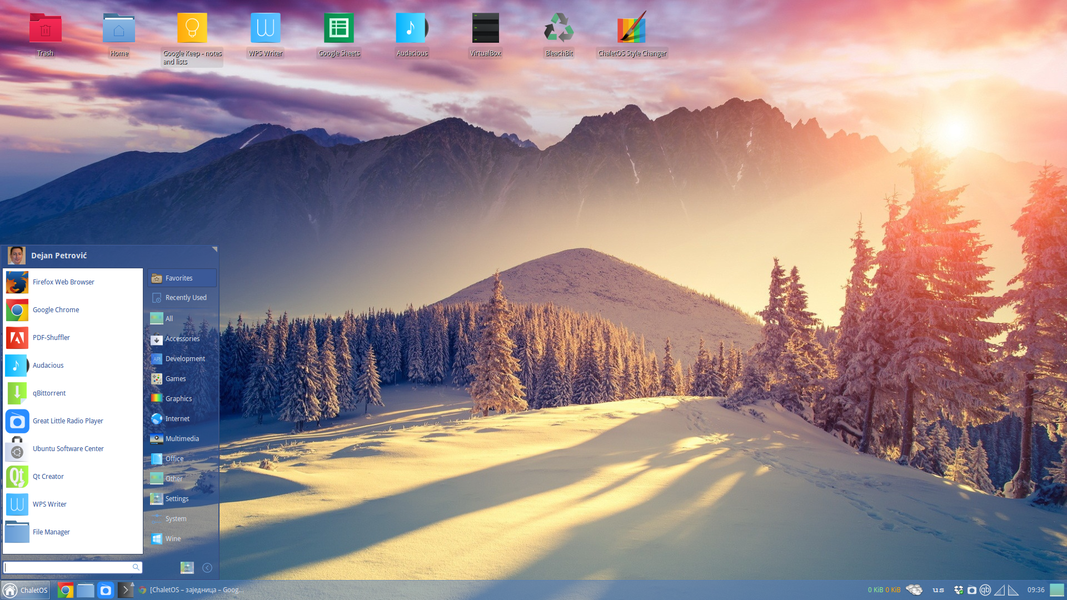Open the weather applet in the panel

pos(914,590)
